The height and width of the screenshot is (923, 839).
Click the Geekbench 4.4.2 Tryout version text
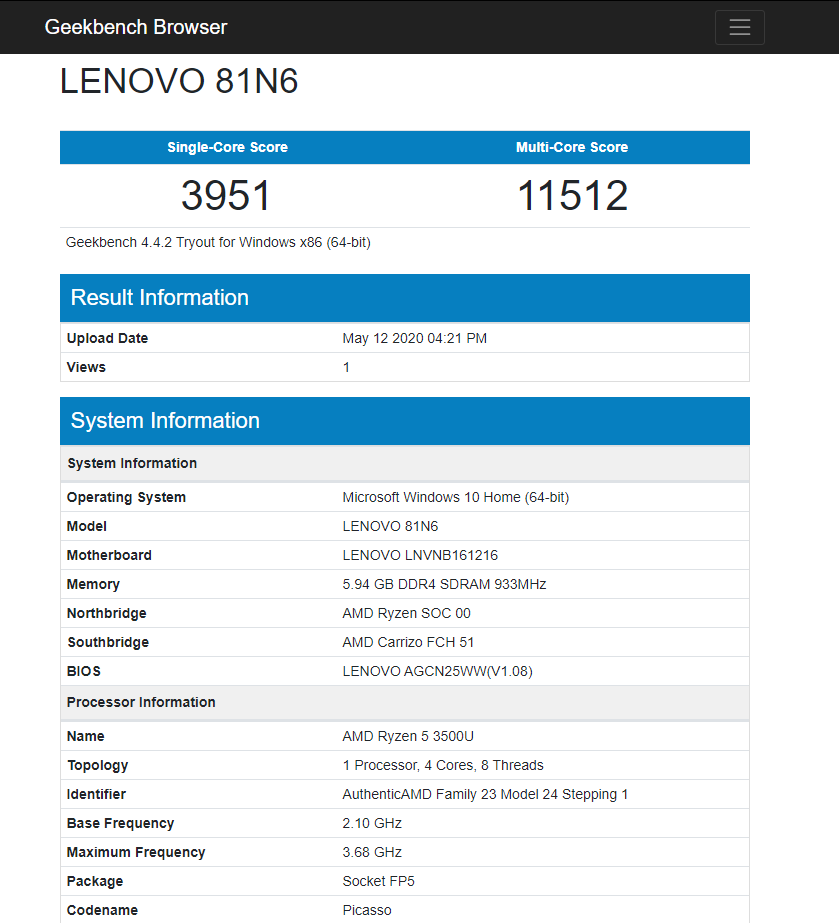pyautogui.click(x=218, y=243)
